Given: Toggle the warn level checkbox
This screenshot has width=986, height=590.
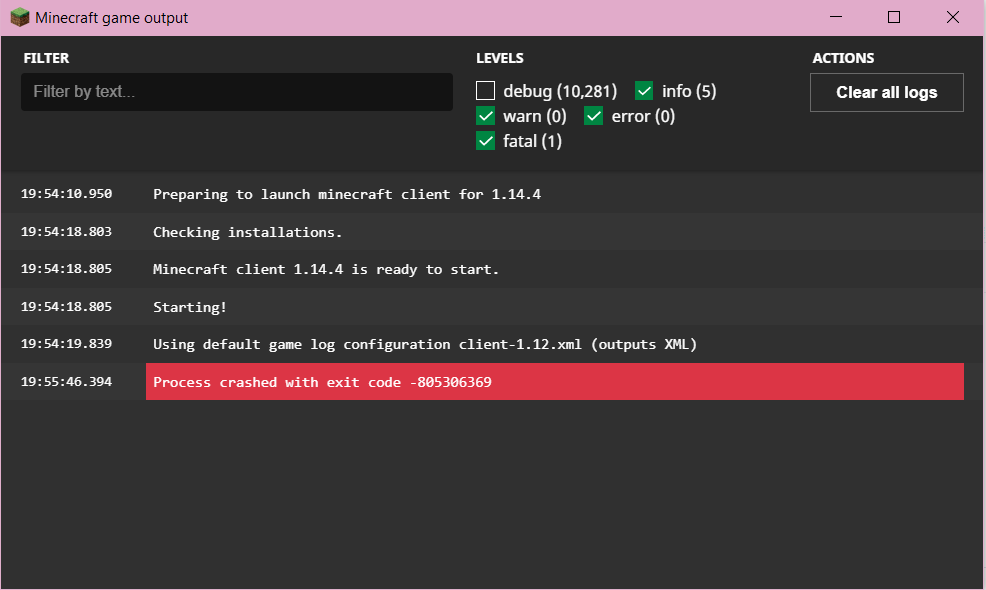Looking at the screenshot, I should [486, 116].
